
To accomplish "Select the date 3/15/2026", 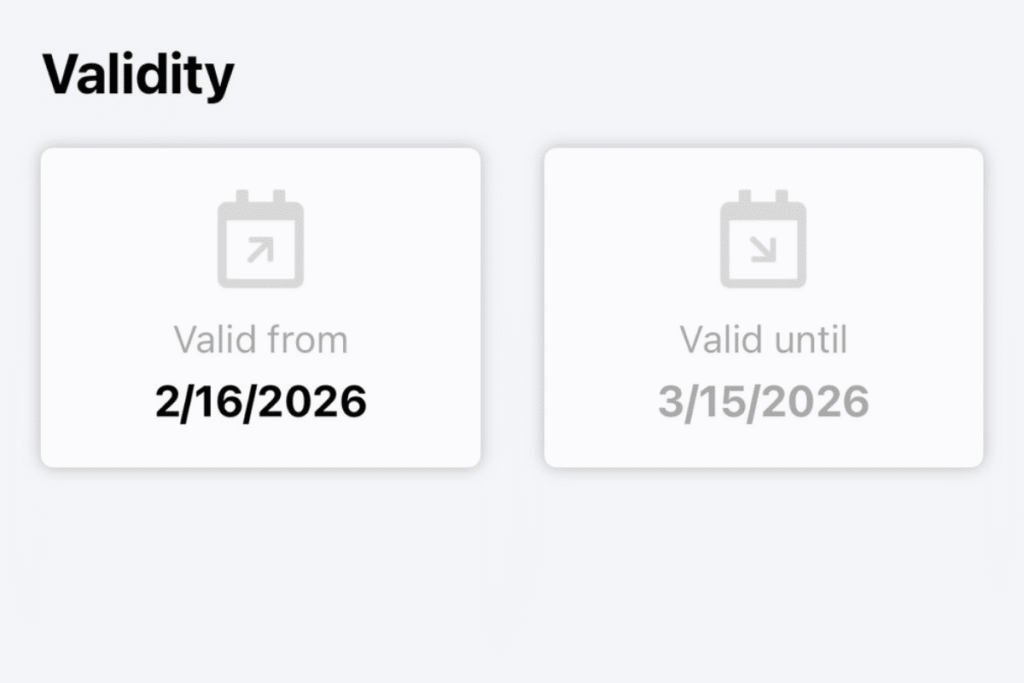I will (765, 400).
